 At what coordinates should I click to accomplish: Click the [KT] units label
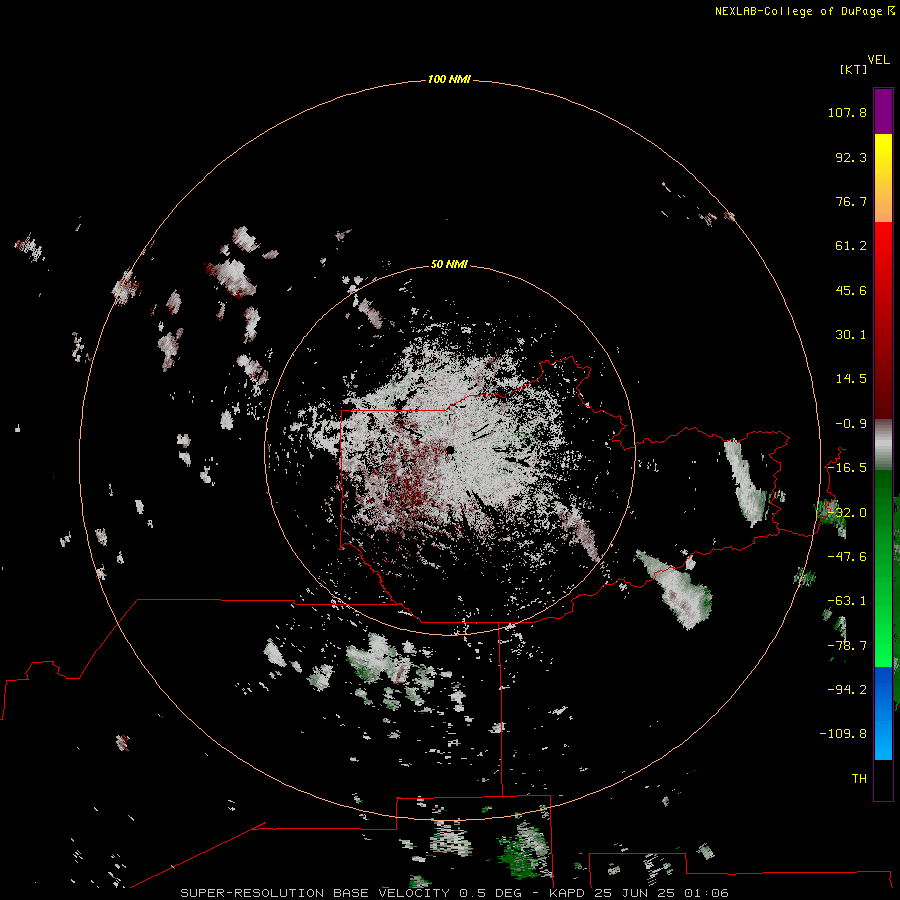pos(854,69)
